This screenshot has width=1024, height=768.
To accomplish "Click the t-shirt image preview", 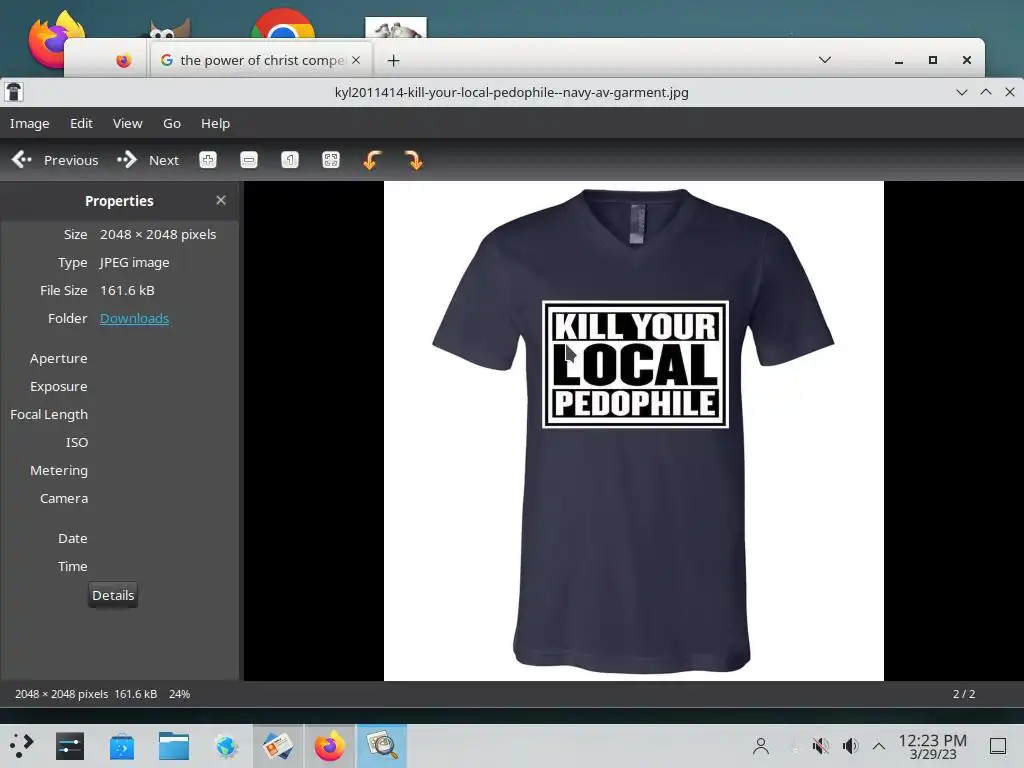I will coord(633,431).
